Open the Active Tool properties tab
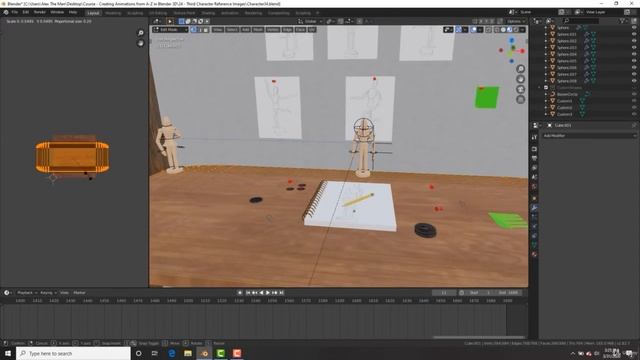Screen dimensions: 640x360 [x=535, y=138]
